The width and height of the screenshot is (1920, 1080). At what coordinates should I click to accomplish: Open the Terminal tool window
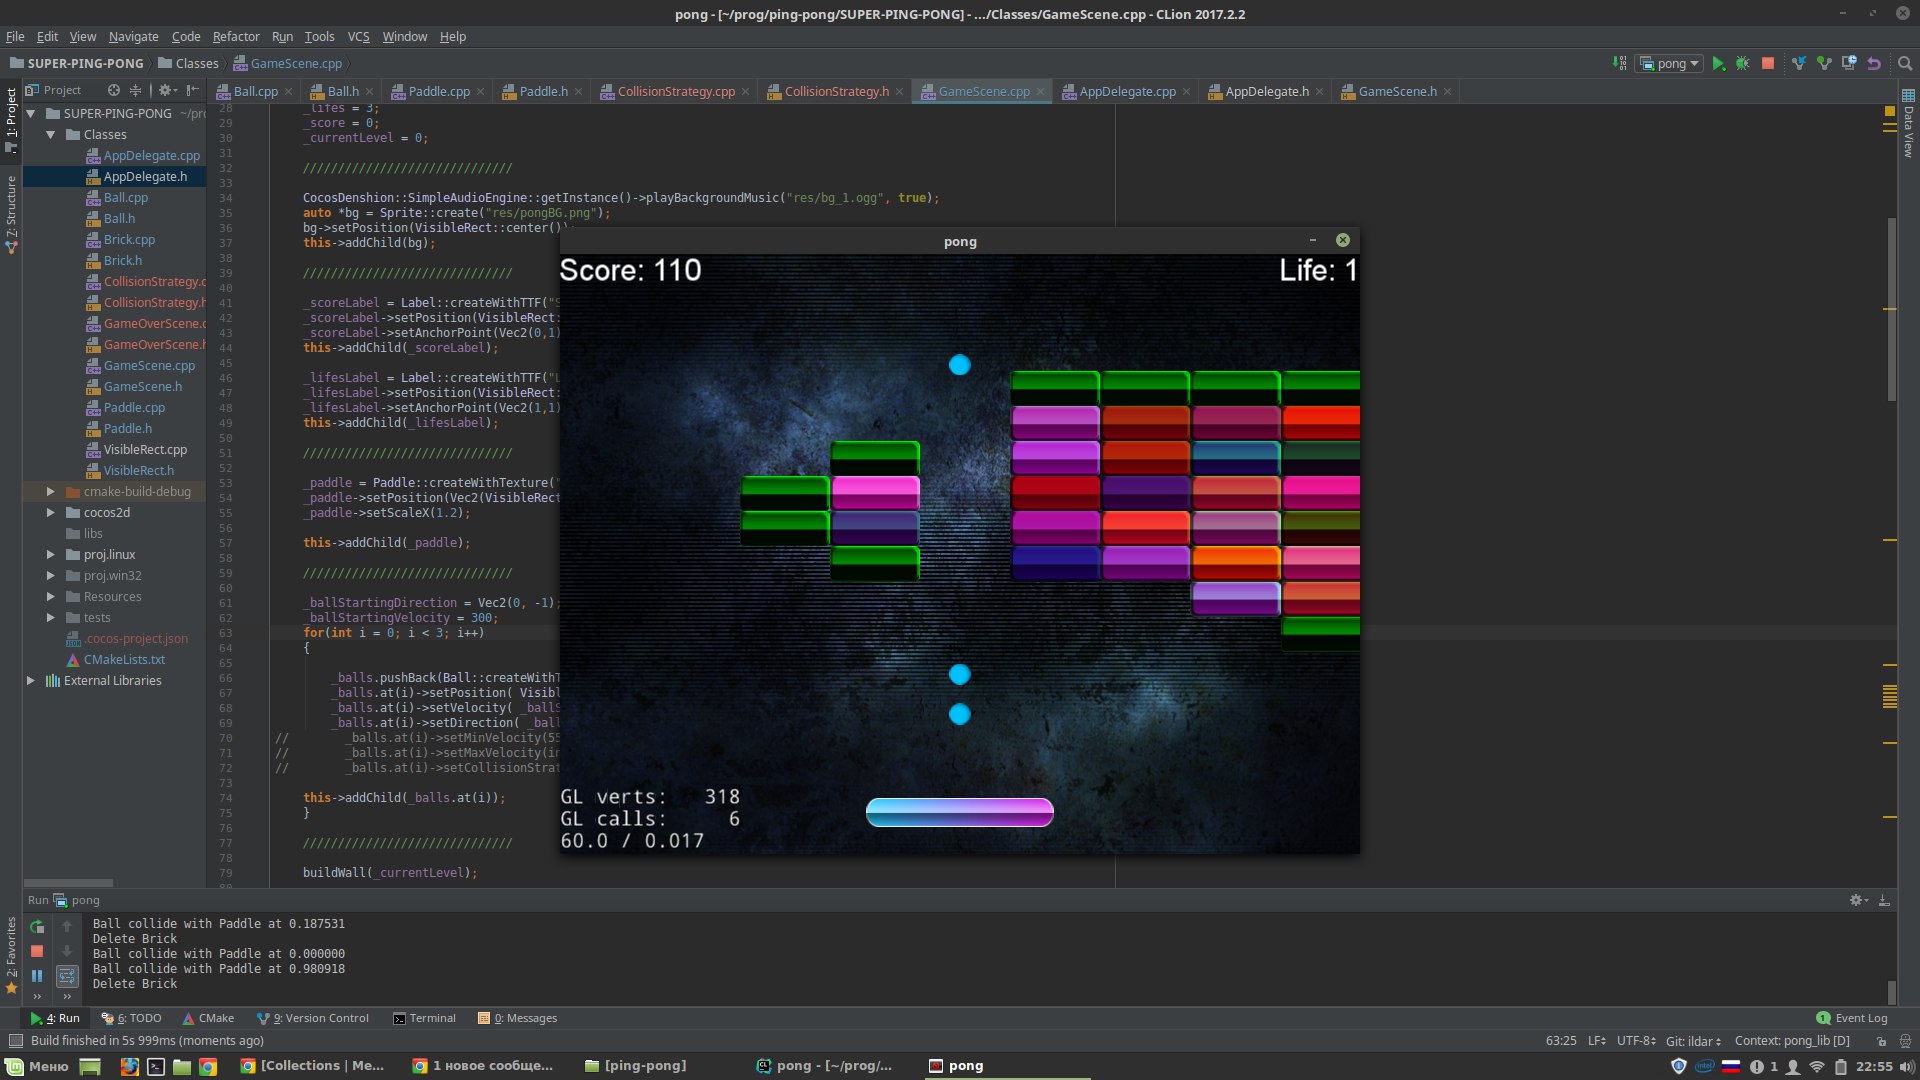point(424,1018)
